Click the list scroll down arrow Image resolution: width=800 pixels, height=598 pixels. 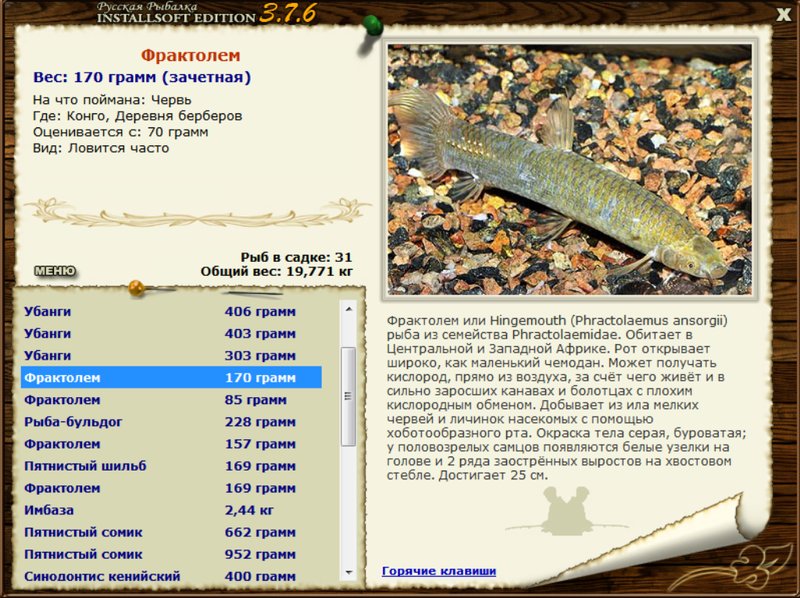click(x=349, y=572)
